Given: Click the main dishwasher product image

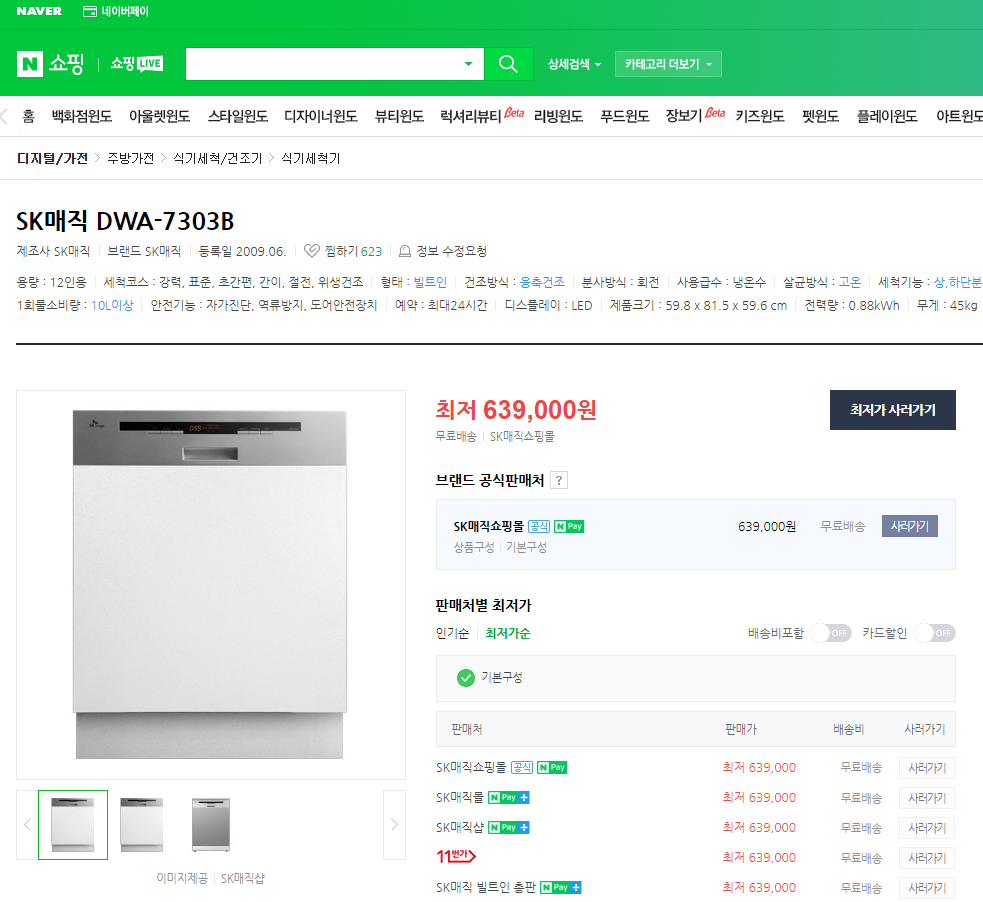Looking at the screenshot, I should pyautogui.click(x=211, y=585).
